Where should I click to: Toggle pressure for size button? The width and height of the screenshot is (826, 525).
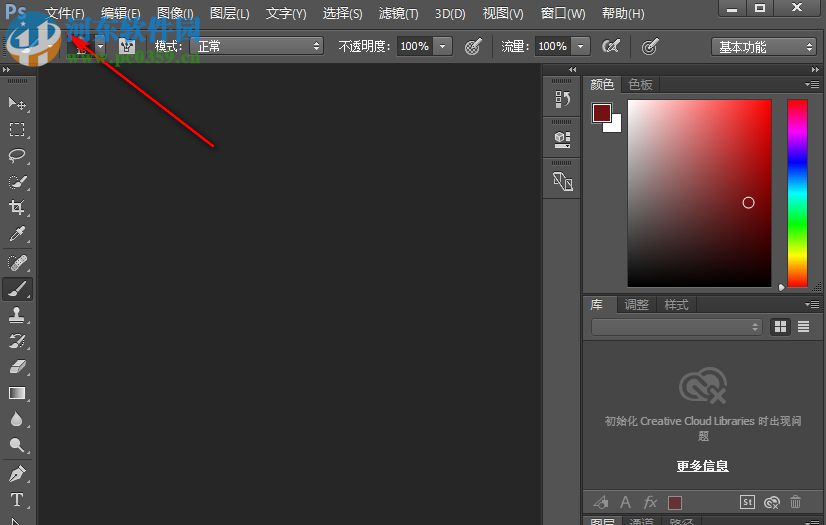[x=650, y=46]
